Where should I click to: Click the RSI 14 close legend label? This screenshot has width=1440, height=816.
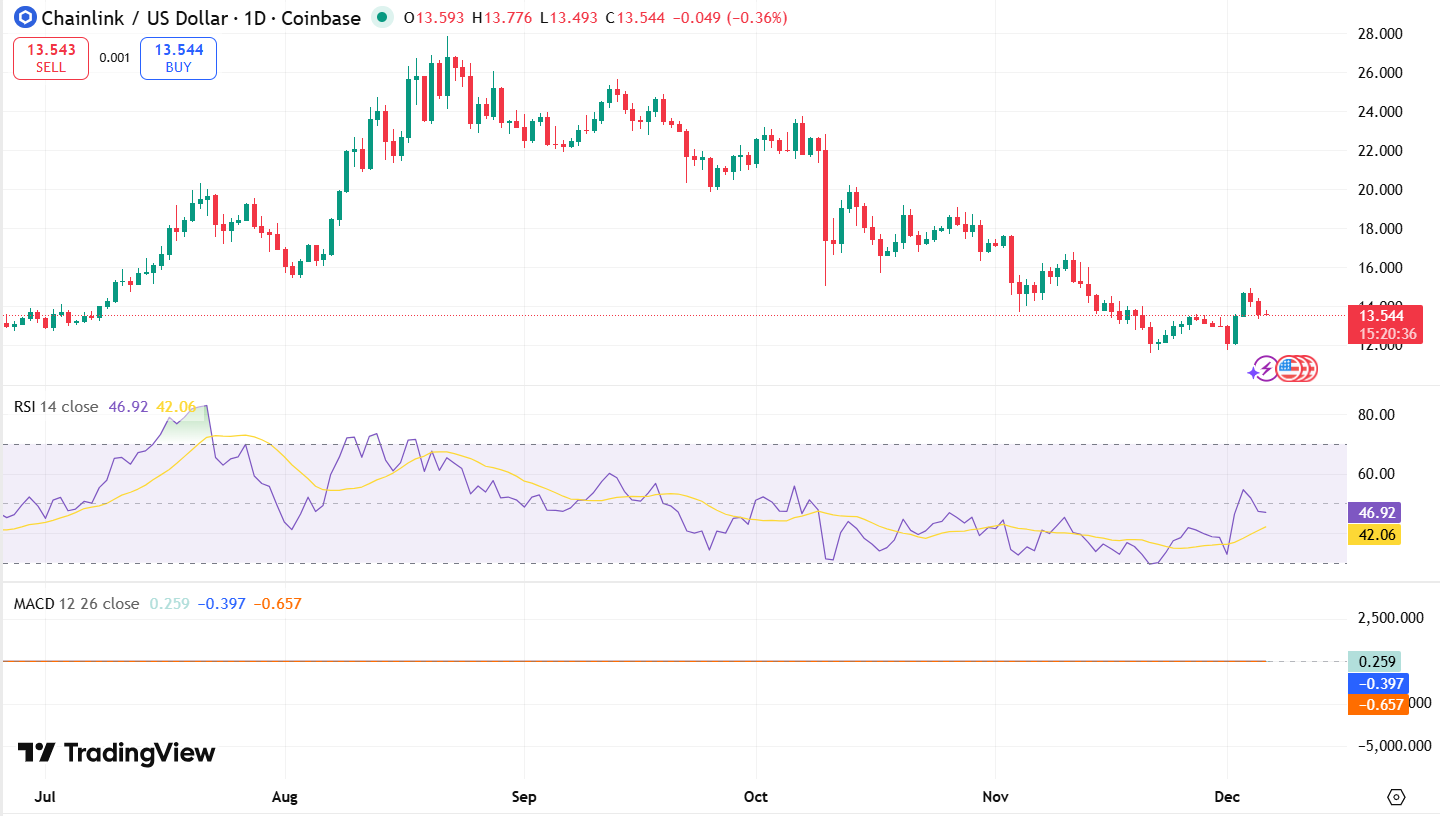pos(55,407)
